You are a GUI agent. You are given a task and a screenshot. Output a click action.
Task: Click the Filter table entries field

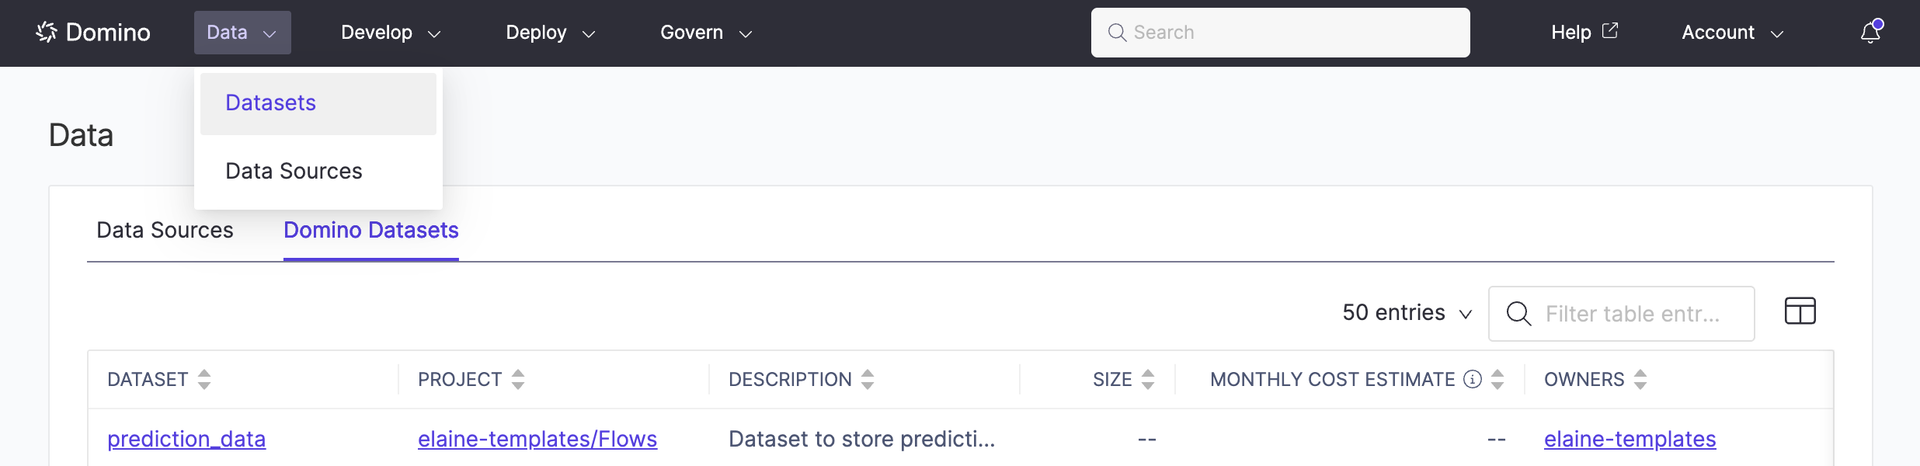click(x=1621, y=314)
